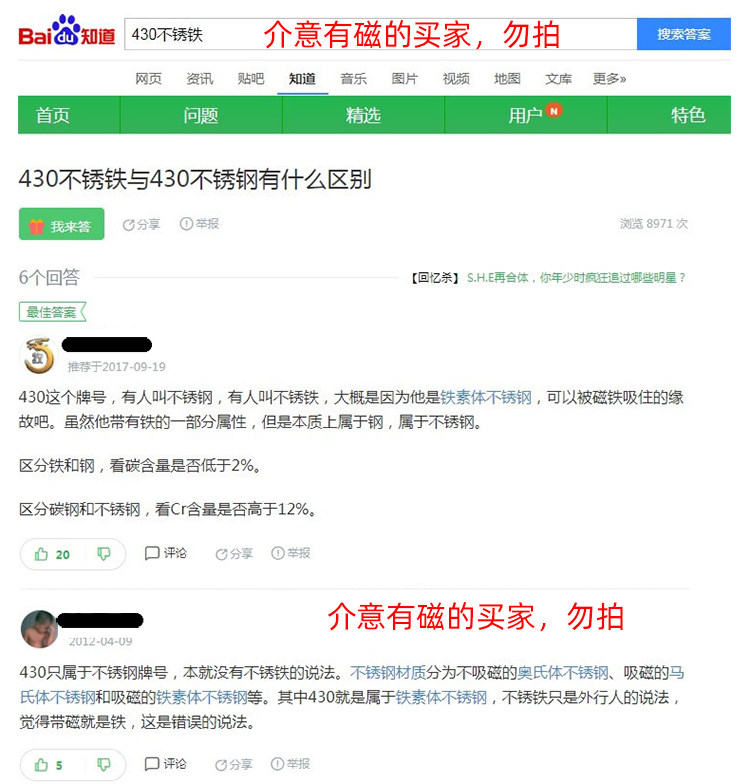The image size is (750, 784).
Task: Open the best answer's 评论 comments
Action: [166, 553]
